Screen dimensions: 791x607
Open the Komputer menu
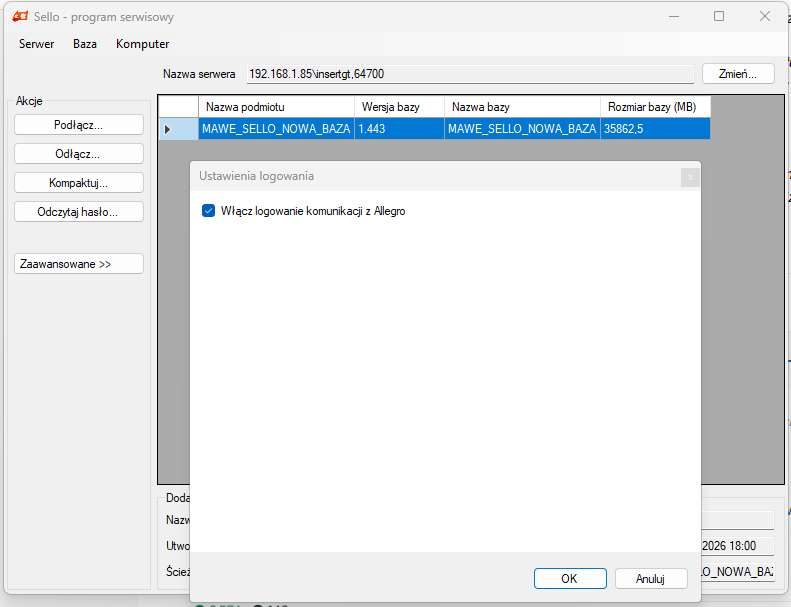click(x=142, y=44)
